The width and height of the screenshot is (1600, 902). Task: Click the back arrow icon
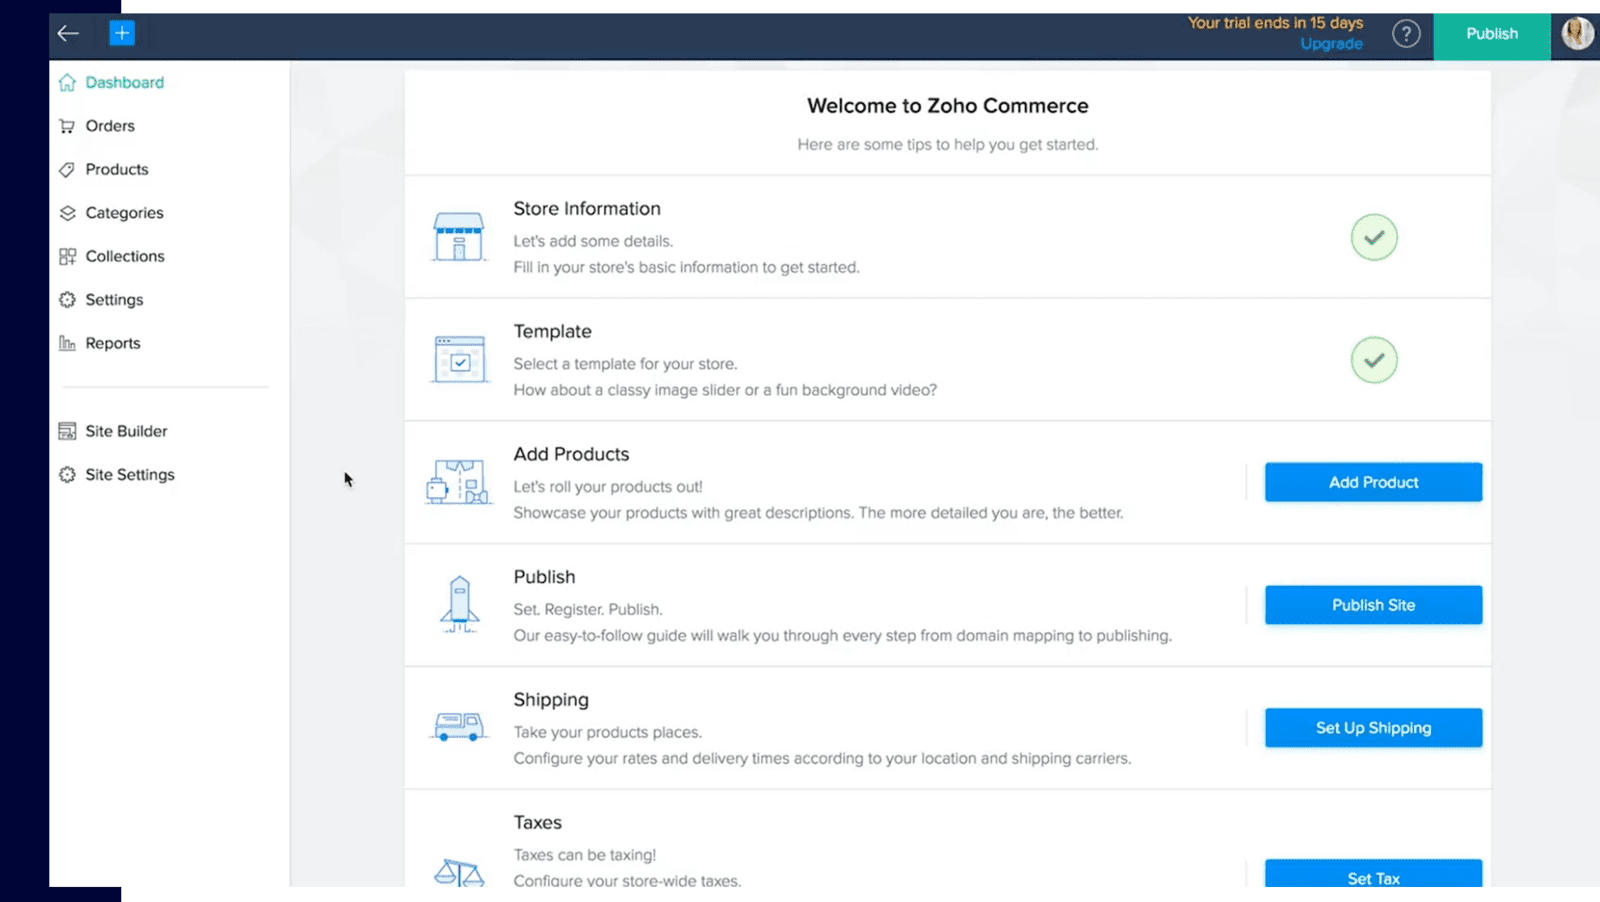click(x=68, y=33)
